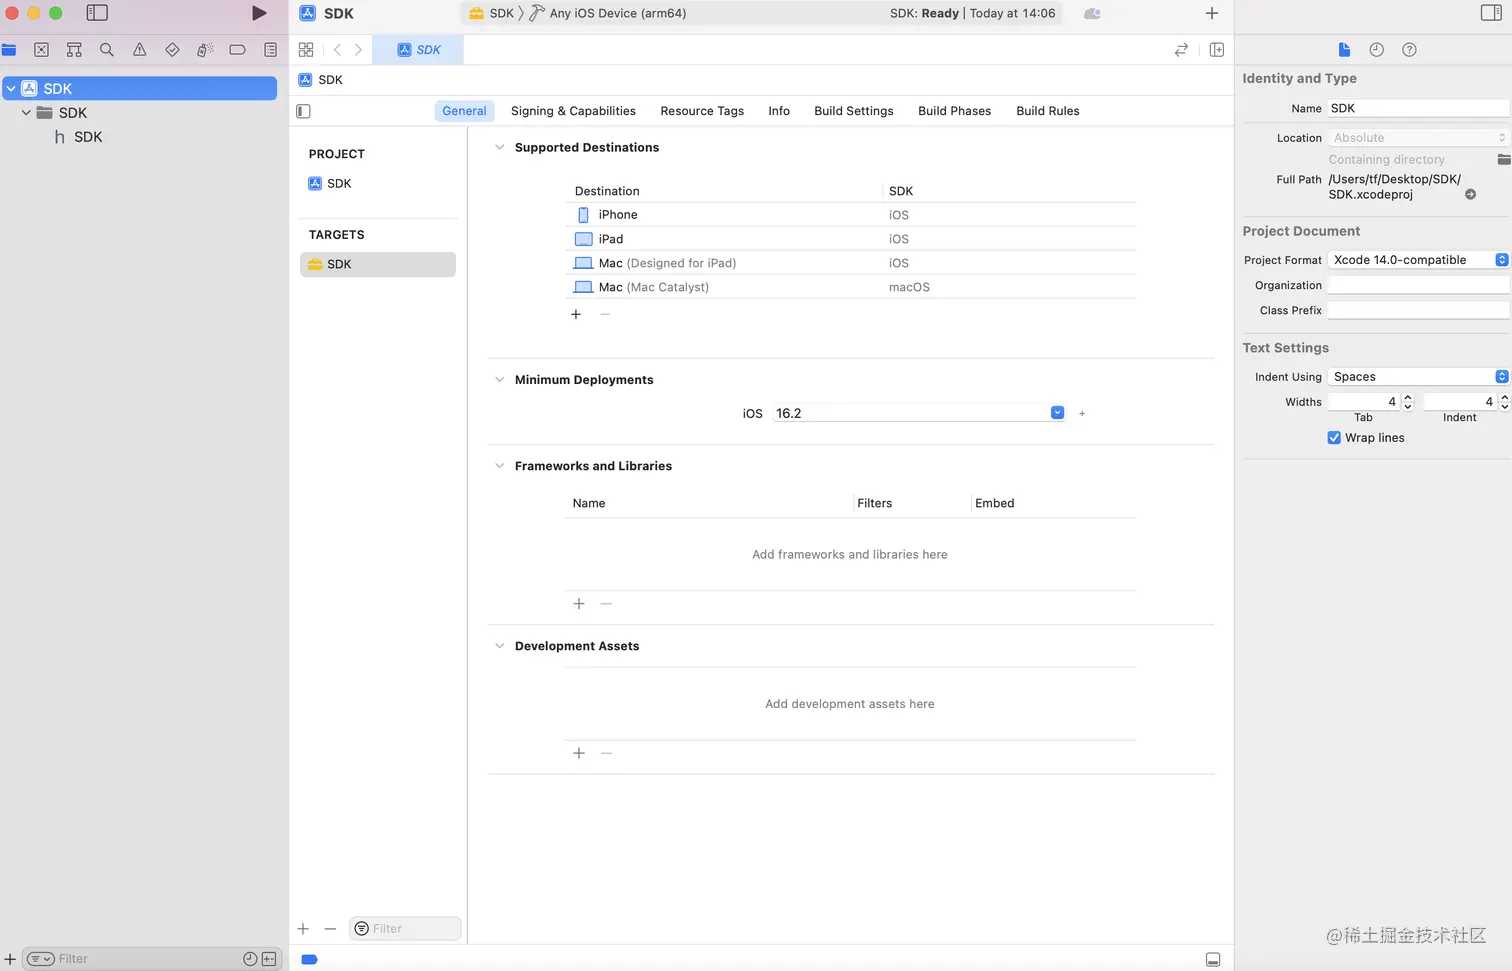Image resolution: width=1512 pixels, height=971 pixels.
Task: Click the Class Prefix field
Action: (1418, 310)
